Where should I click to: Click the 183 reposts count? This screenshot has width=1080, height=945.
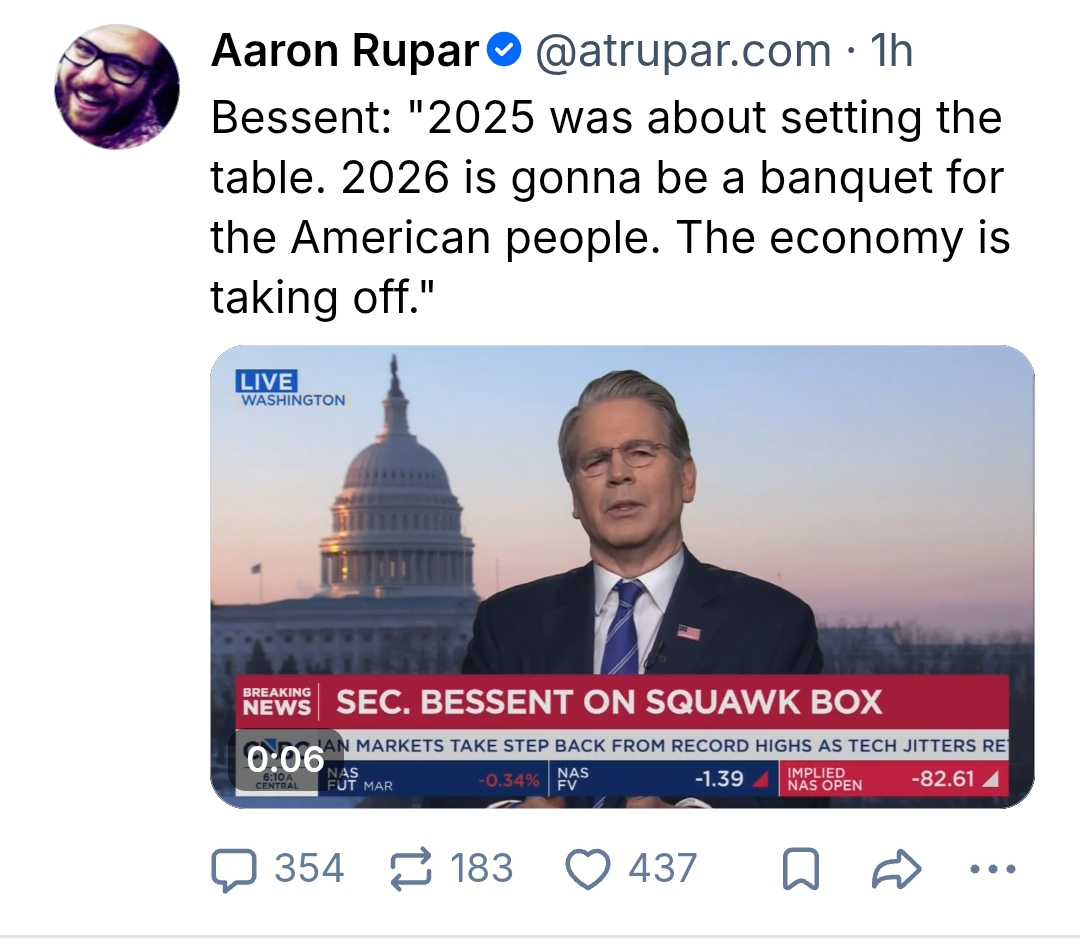[x=482, y=869]
